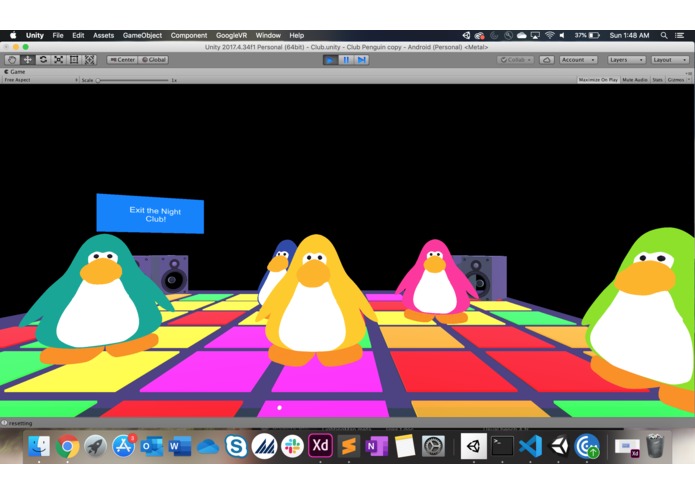Open the GameObject menu
This screenshot has height=494, width=695.
click(x=142, y=35)
